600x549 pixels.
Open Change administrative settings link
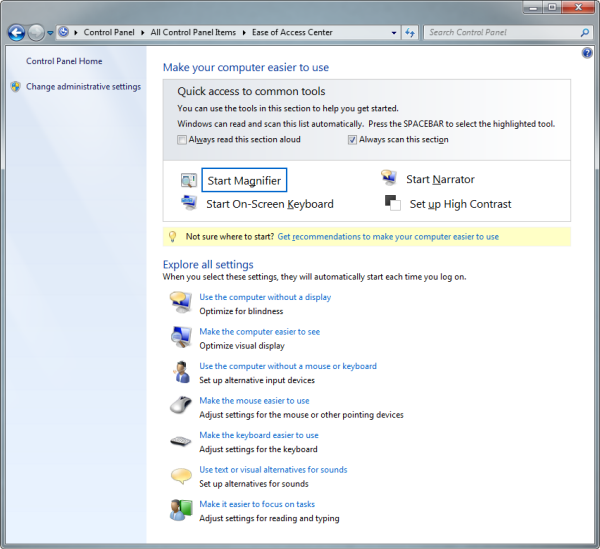click(83, 87)
